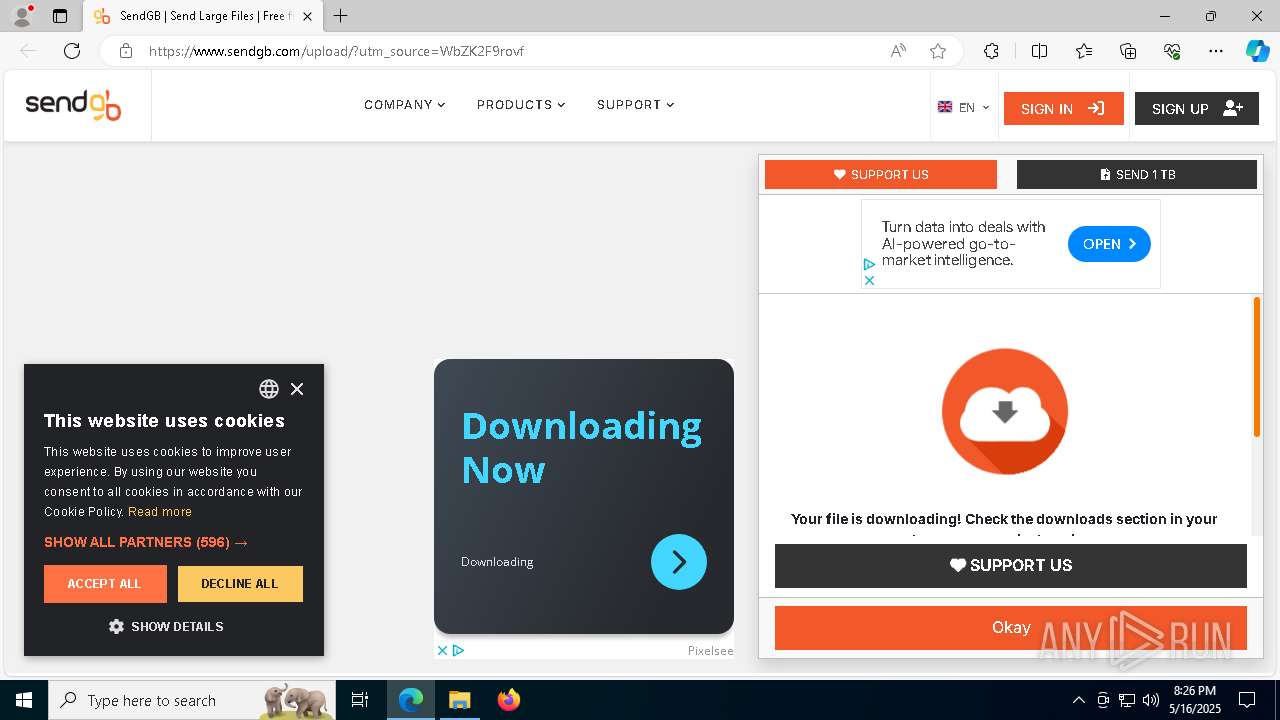Click the Downloading Now arrow button

click(x=679, y=562)
